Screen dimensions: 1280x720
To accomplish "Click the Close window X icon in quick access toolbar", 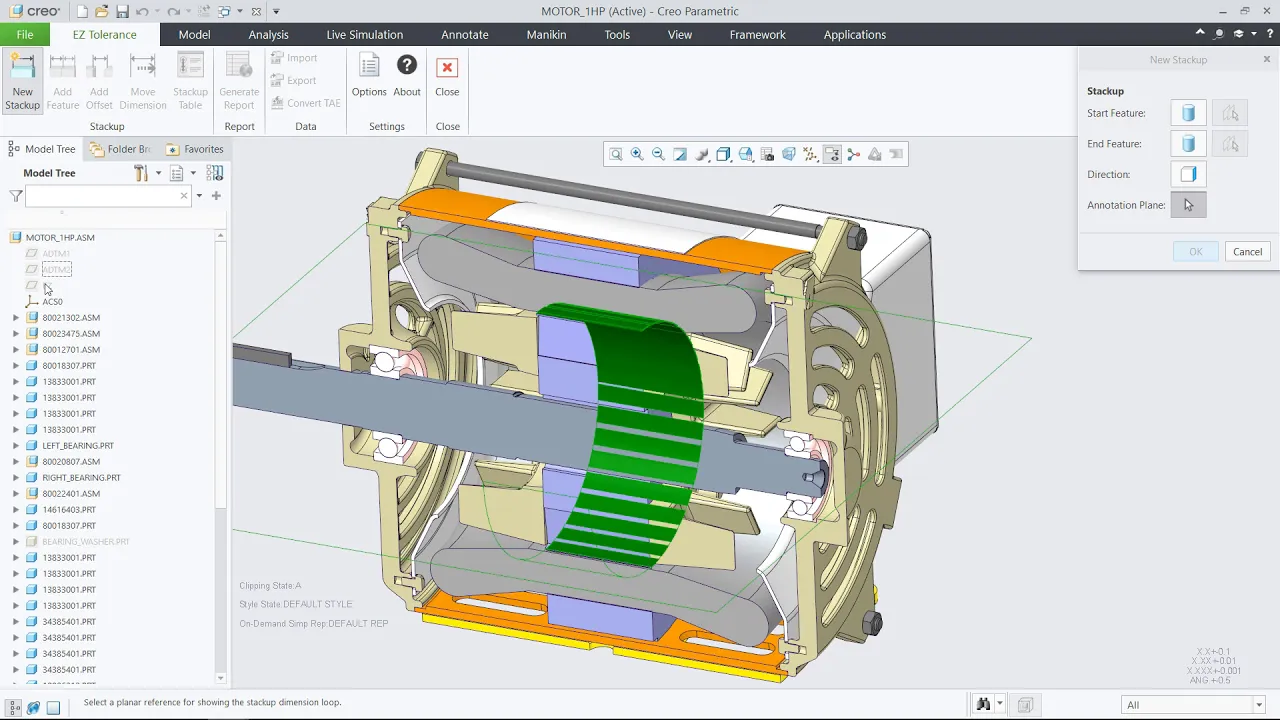I will 257,12.
